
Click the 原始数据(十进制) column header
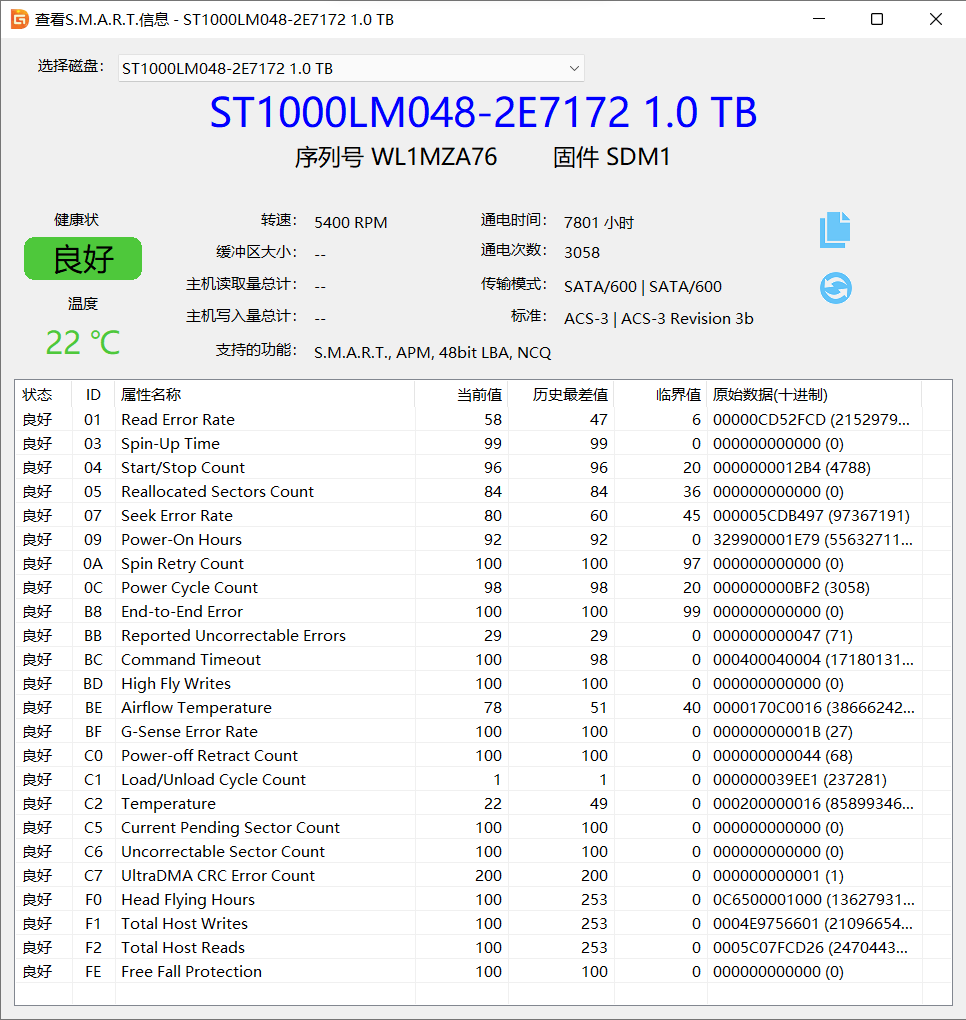(769, 395)
